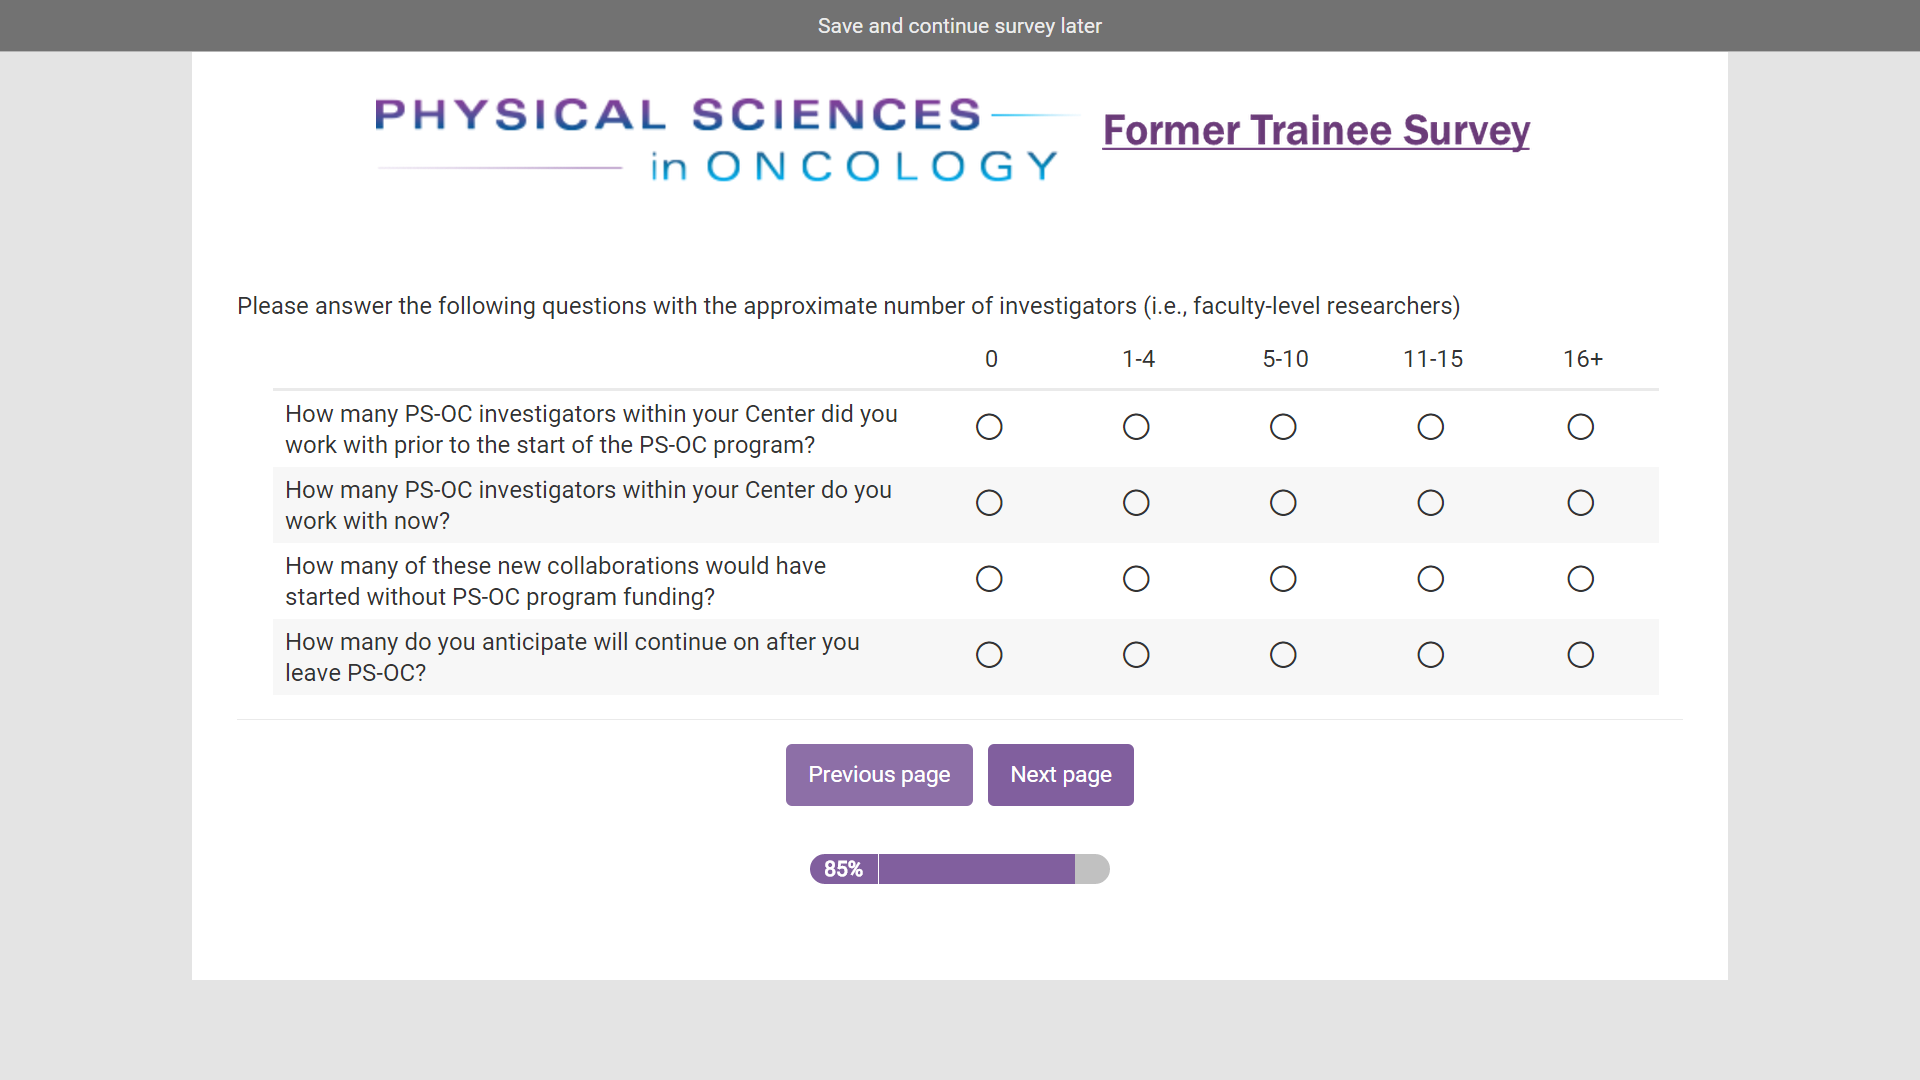
Task: Click the Physical Sciences in Oncology logo
Action: pos(716,139)
